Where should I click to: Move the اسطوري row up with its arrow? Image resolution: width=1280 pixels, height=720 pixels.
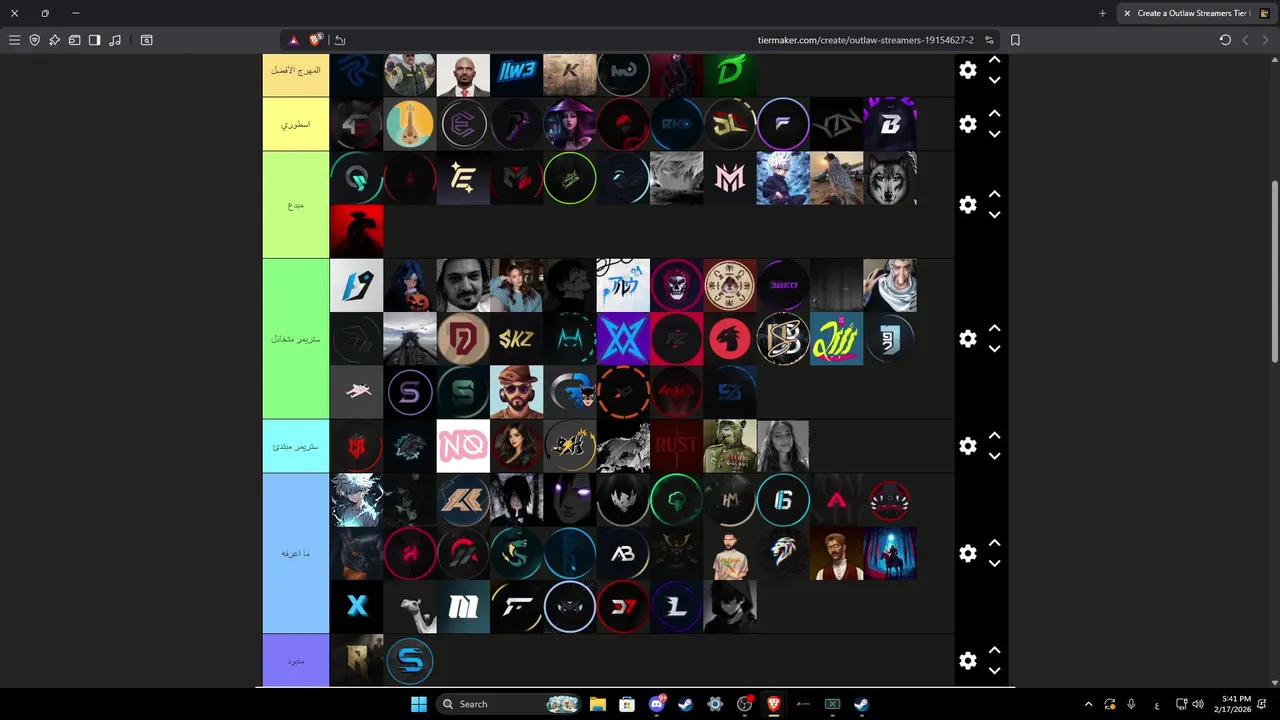coord(994,114)
